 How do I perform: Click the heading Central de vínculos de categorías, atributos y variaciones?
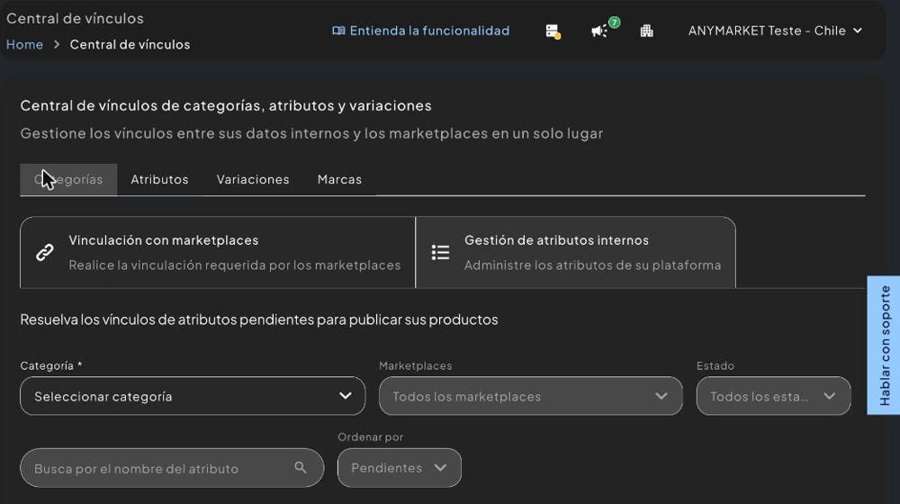coord(226,106)
